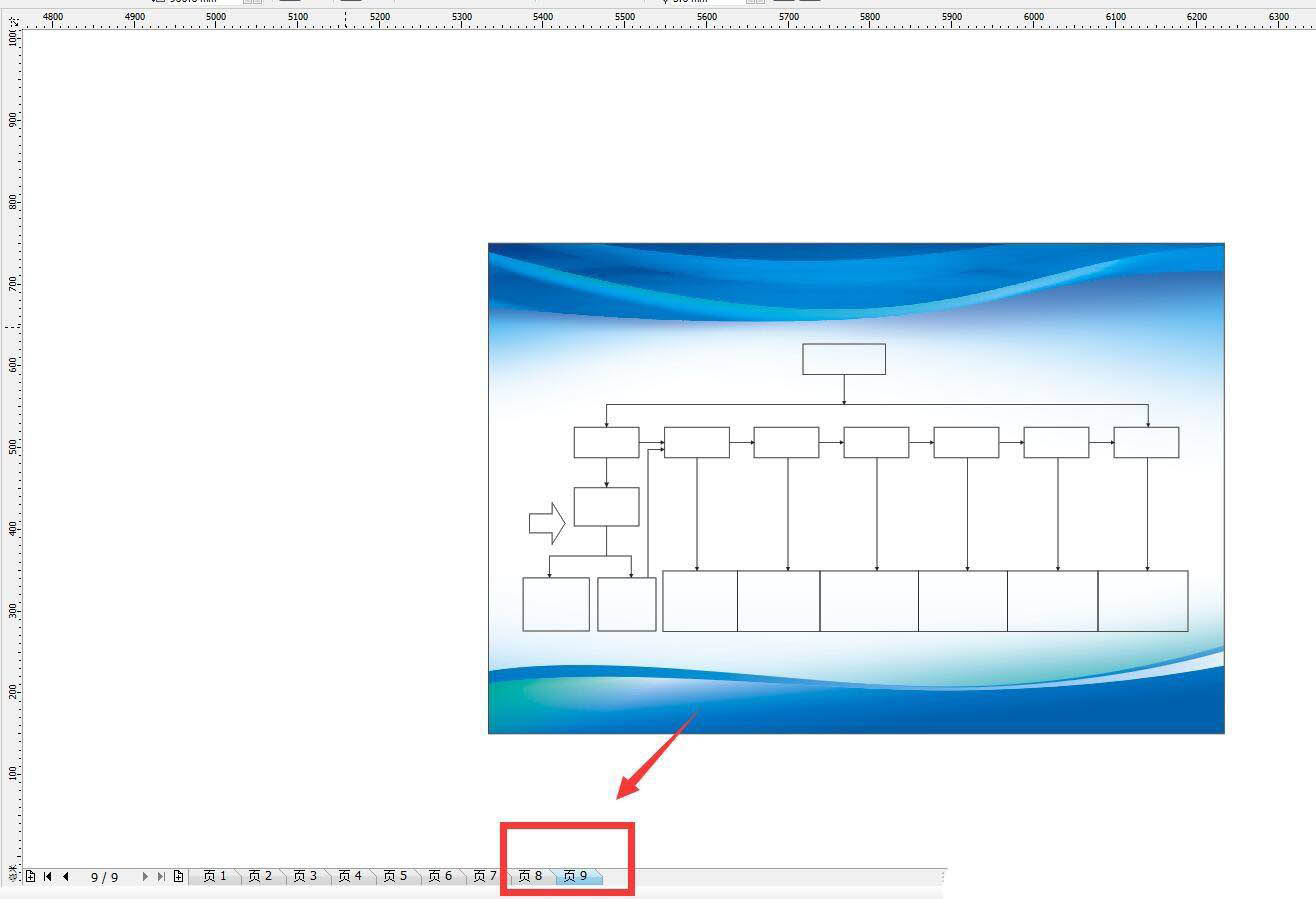Open page tab 页 5
1316x899 pixels.
[x=395, y=876]
